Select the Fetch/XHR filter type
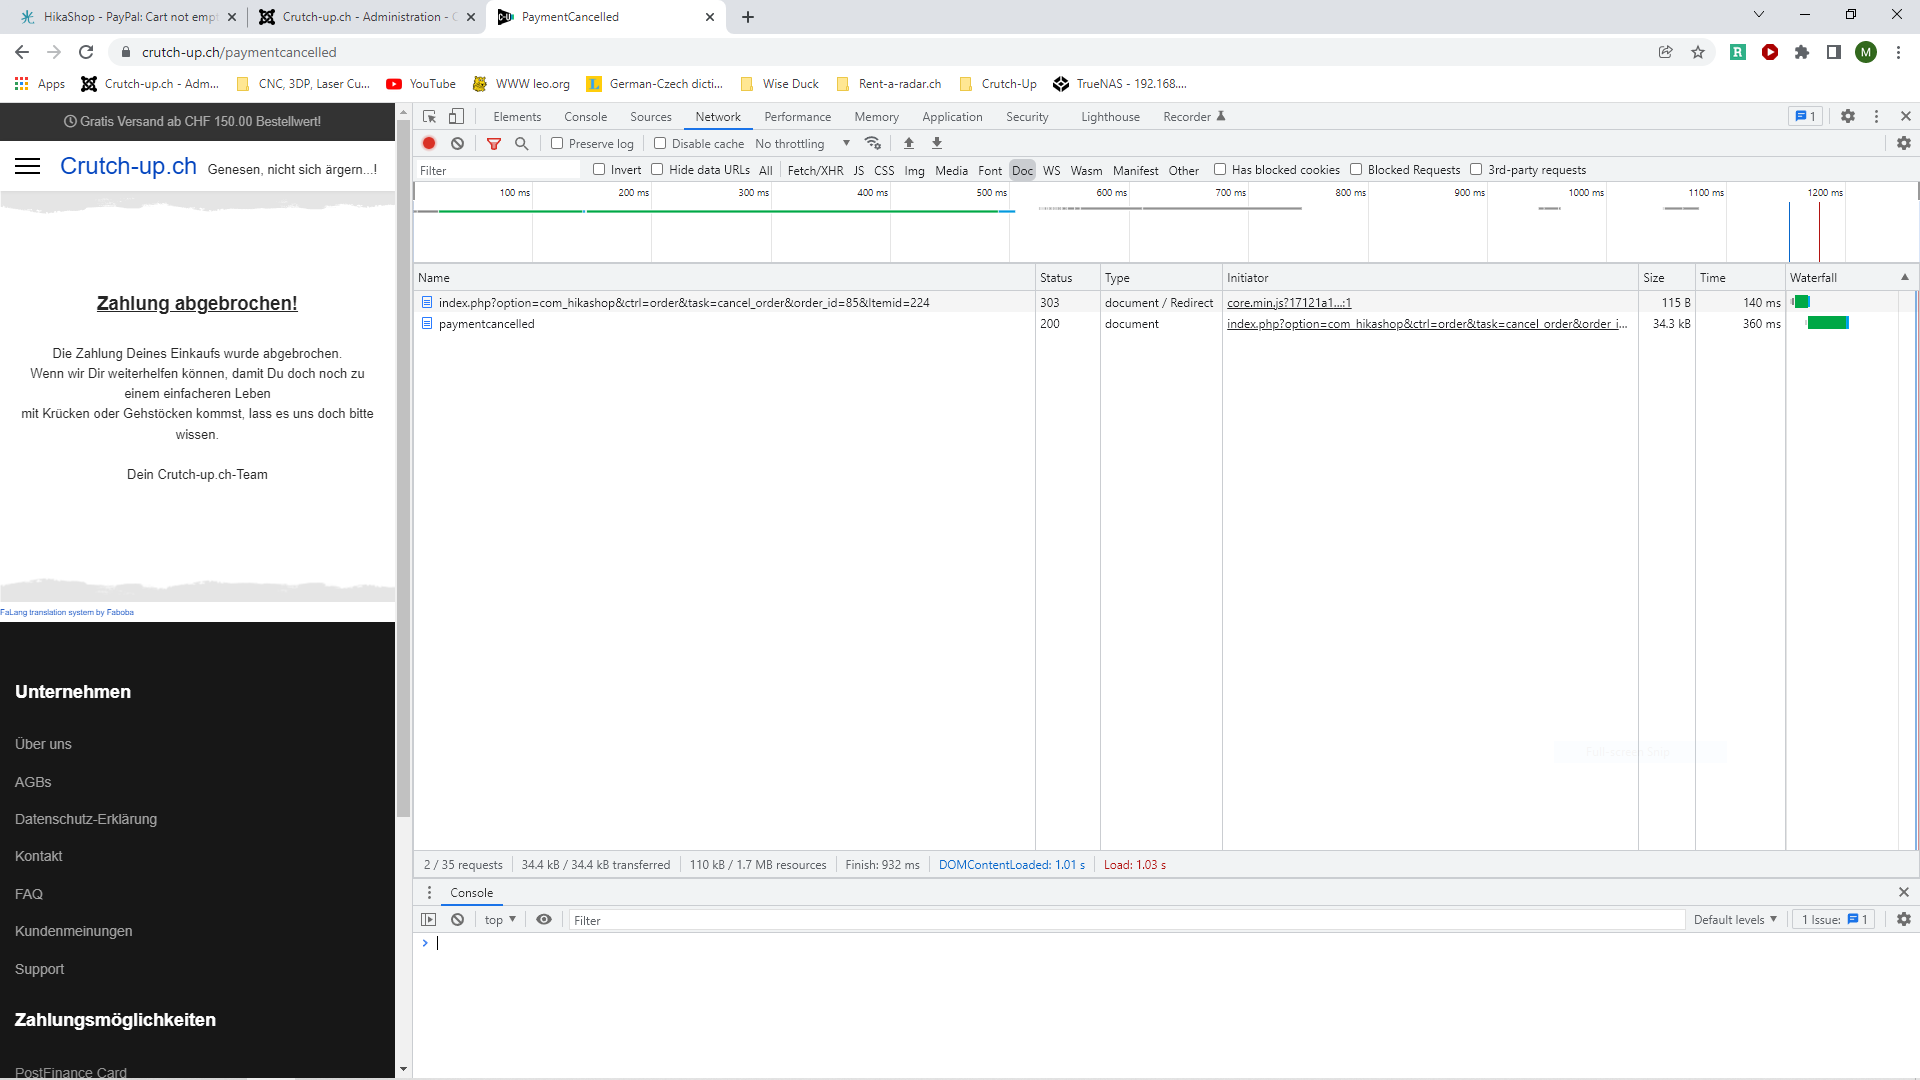1920x1080 pixels. click(x=815, y=170)
